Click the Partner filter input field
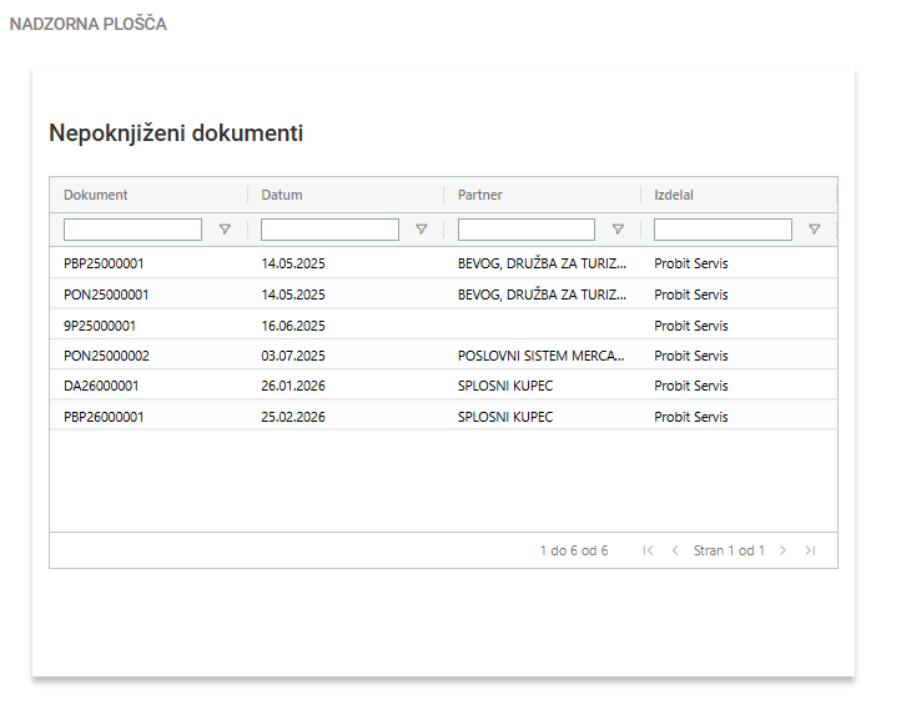Image resolution: width=906 pixels, height=705 pixels. [x=526, y=229]
